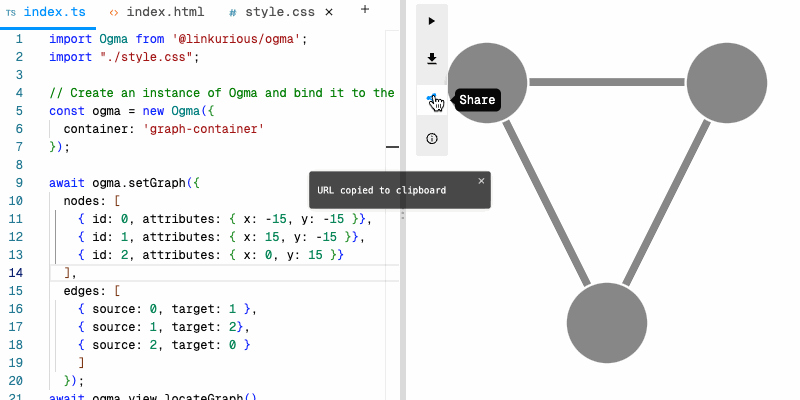Click the download icon in the toolbar
The height and width of the screenshot is (400, 800).
coord(432,59)
